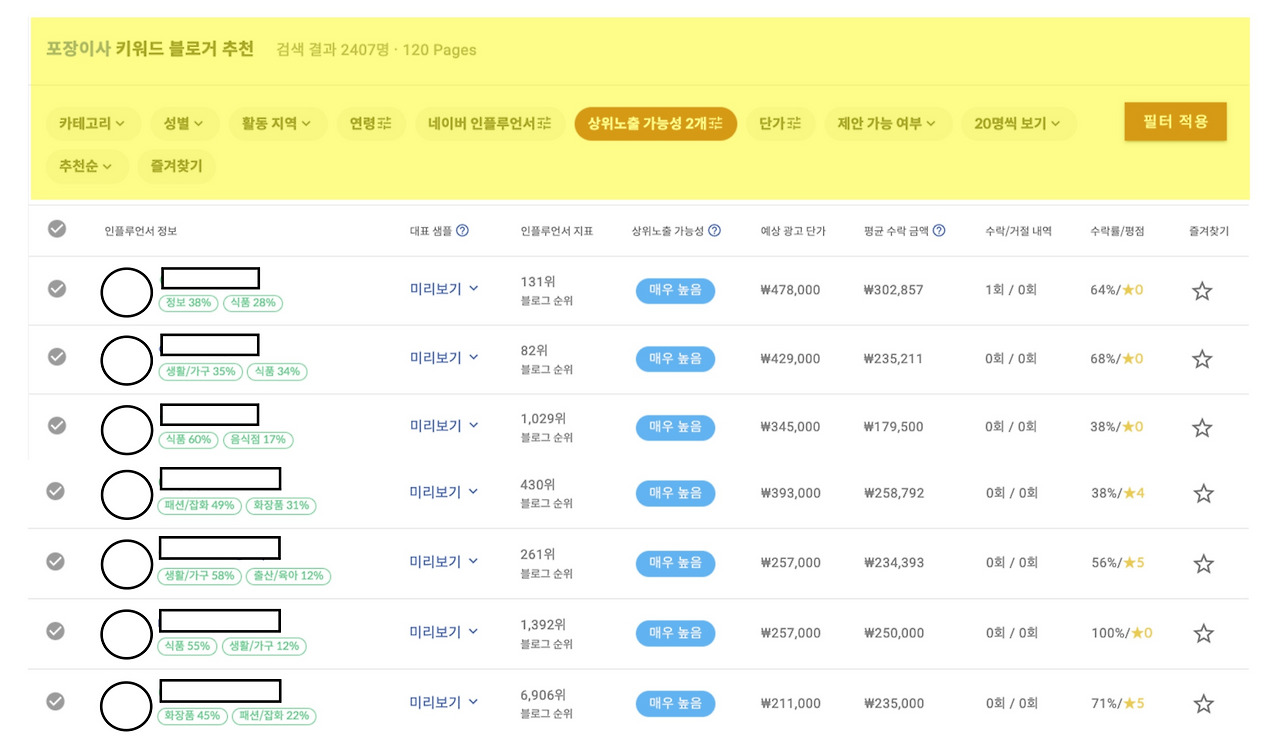Change the 20명씩 보기 page size

[x=1018, y=124]
